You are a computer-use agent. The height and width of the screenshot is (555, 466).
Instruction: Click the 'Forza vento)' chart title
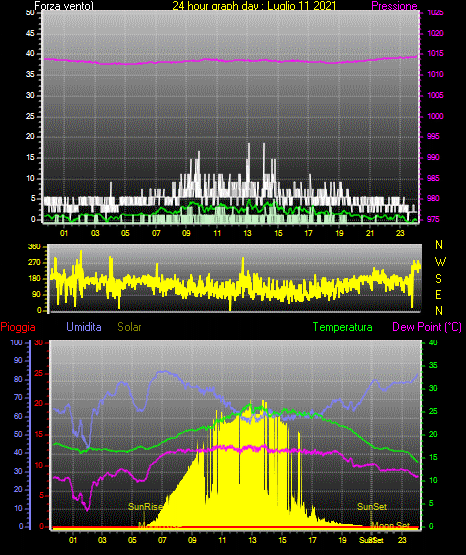(x=64, y=6)
